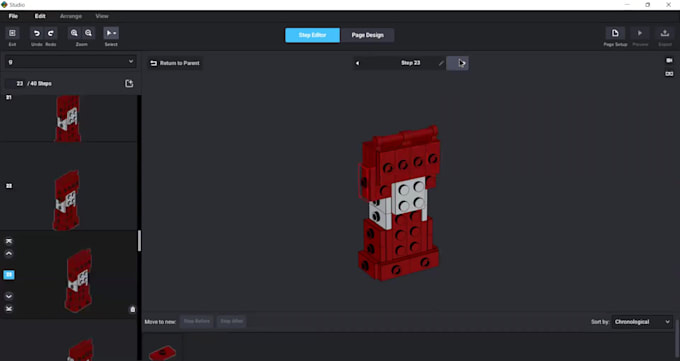Select the step 21 thumbnail
The height and width of the screenshot is (361, 680).
coord(68,118)
